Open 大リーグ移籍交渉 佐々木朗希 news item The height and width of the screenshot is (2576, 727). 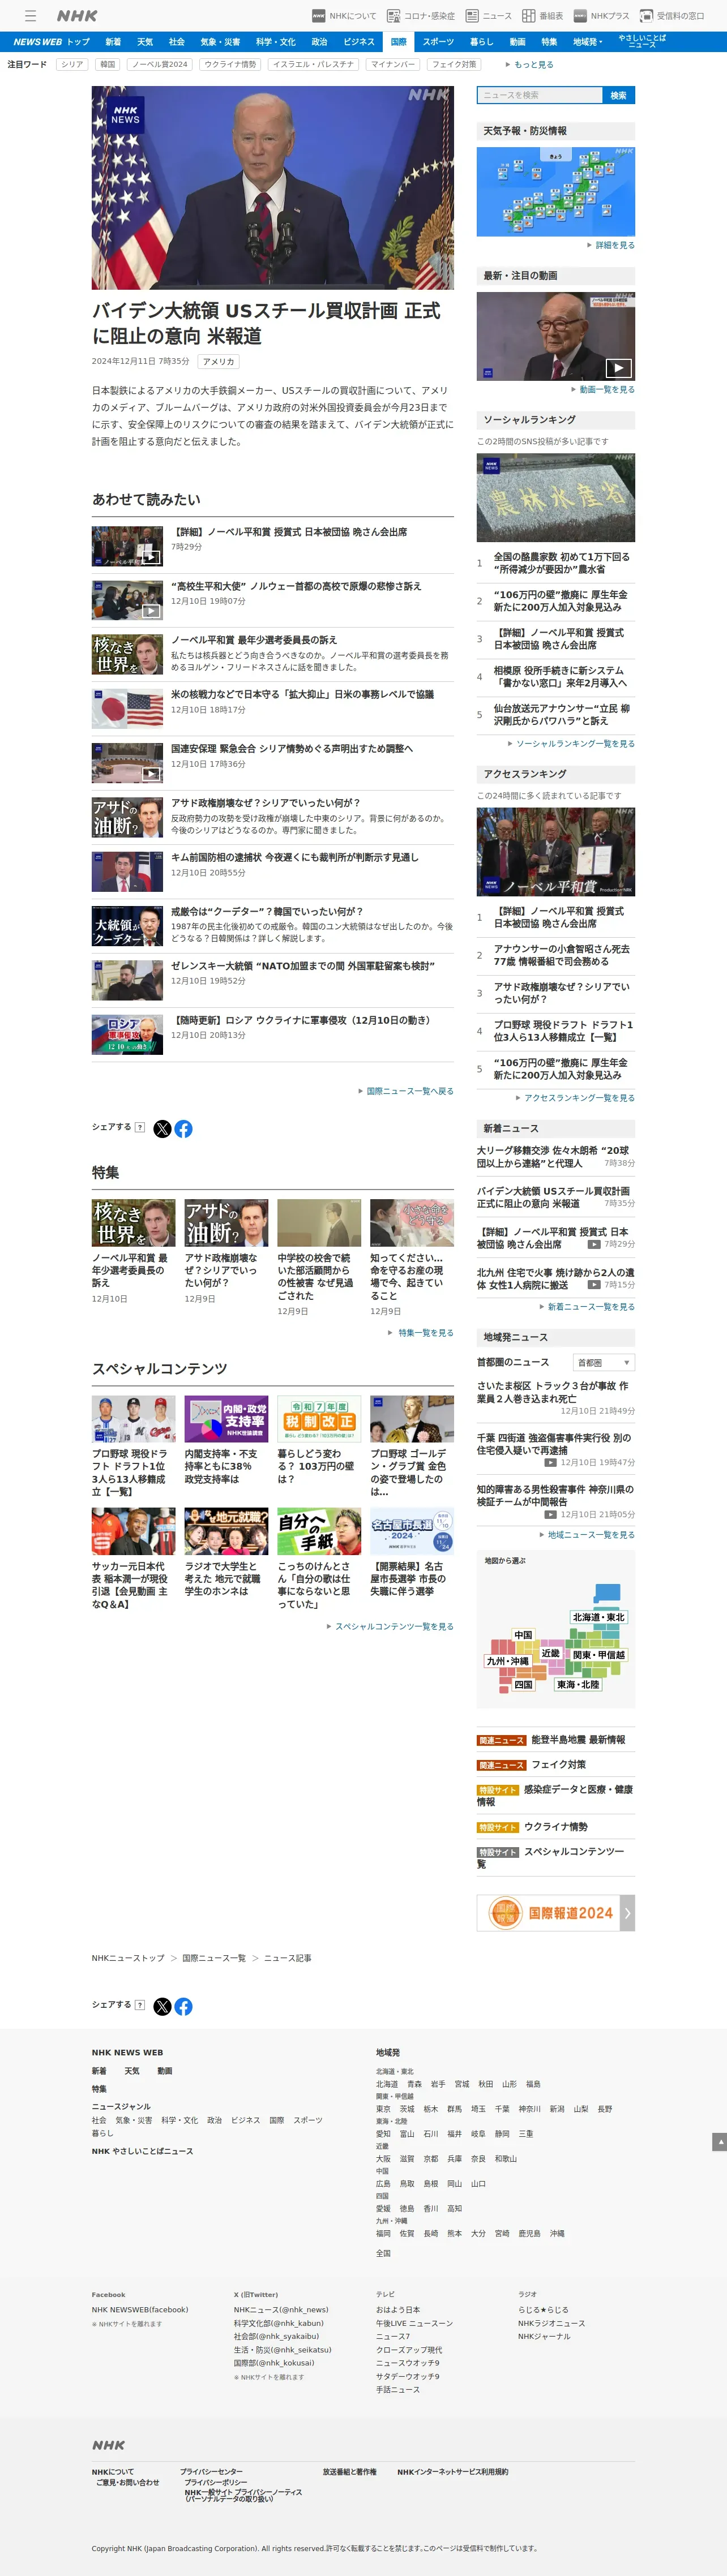[553, 1157]
